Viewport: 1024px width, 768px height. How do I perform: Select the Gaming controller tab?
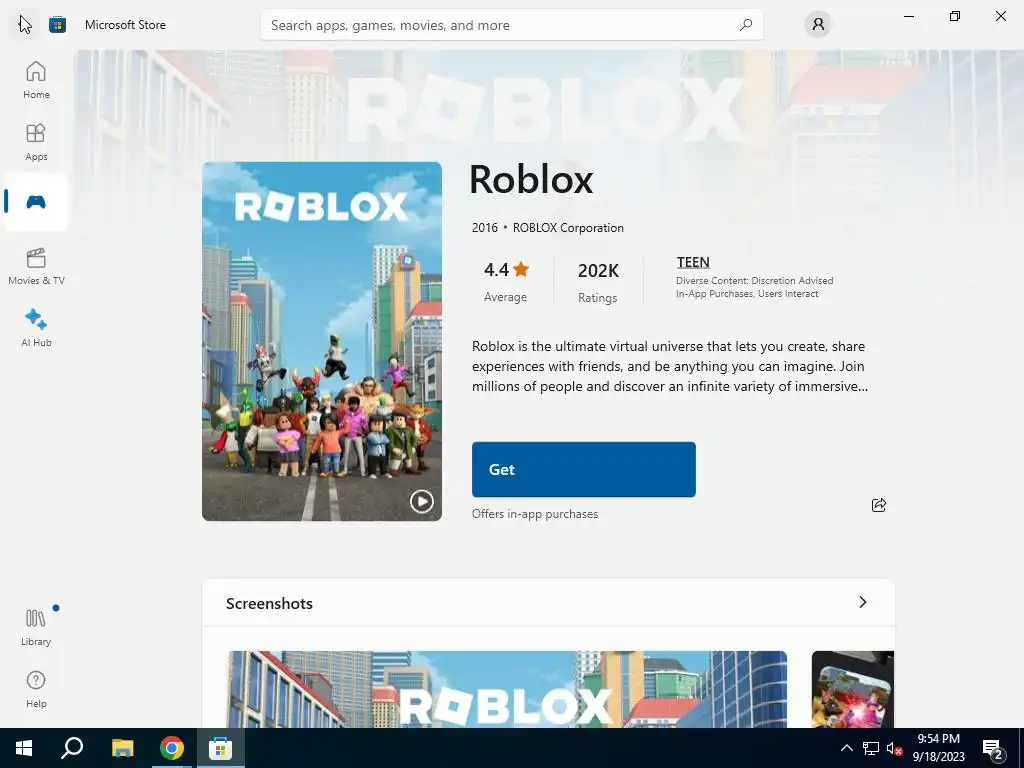point(36,202)
